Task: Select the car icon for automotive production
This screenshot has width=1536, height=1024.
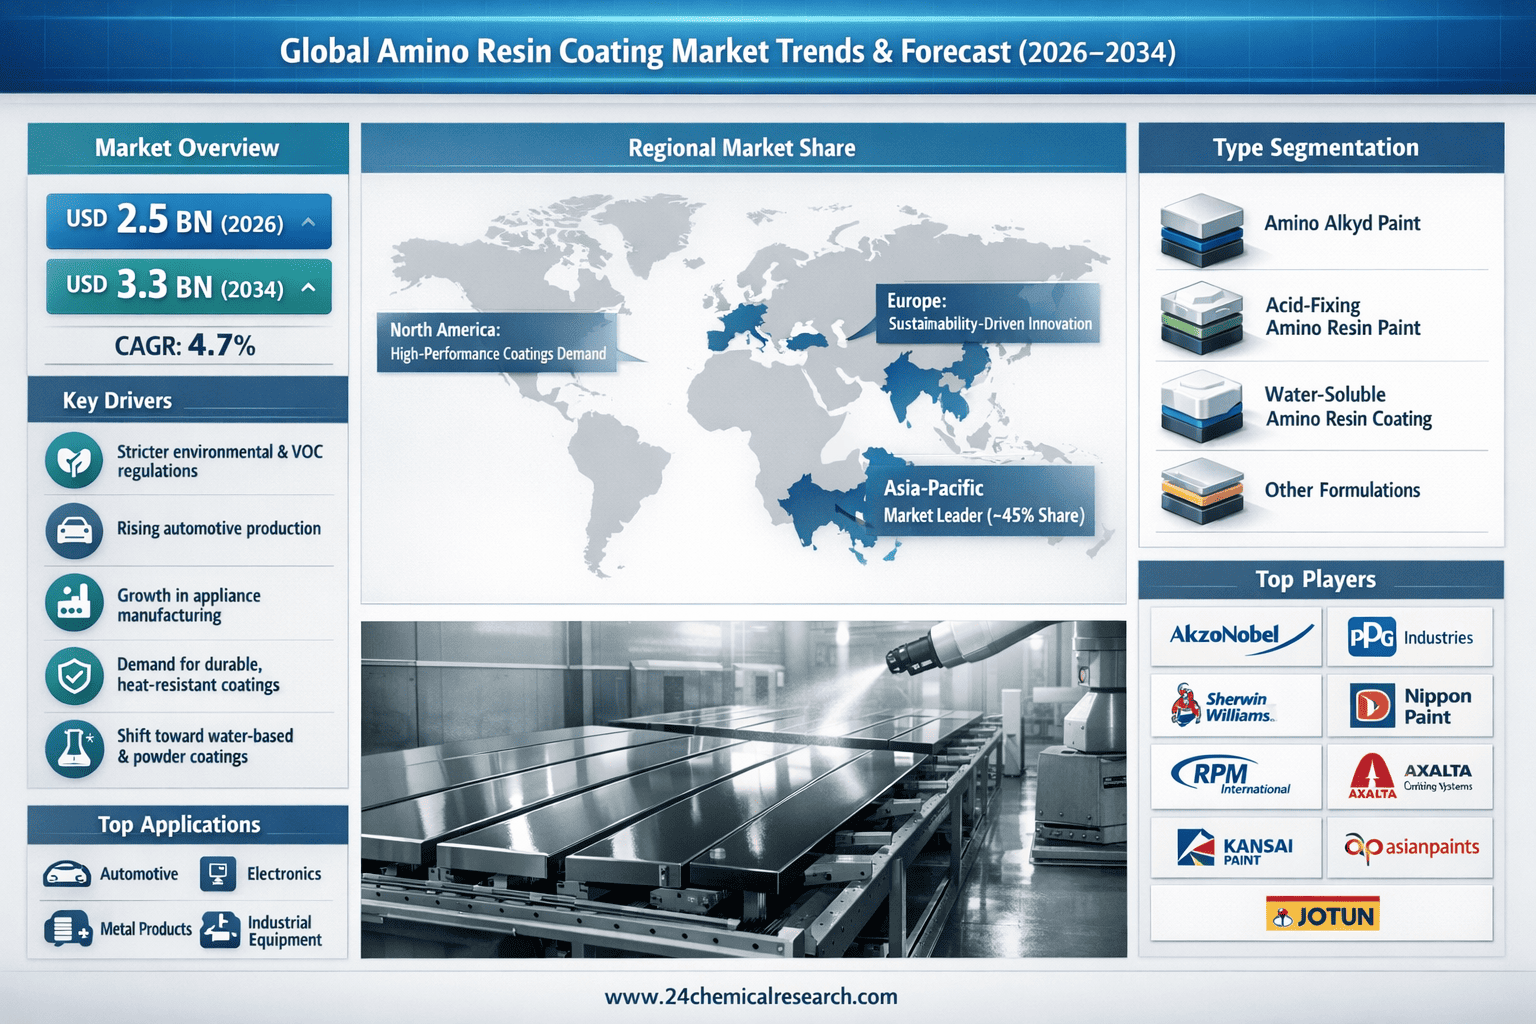Action: [x=74, y=530]
